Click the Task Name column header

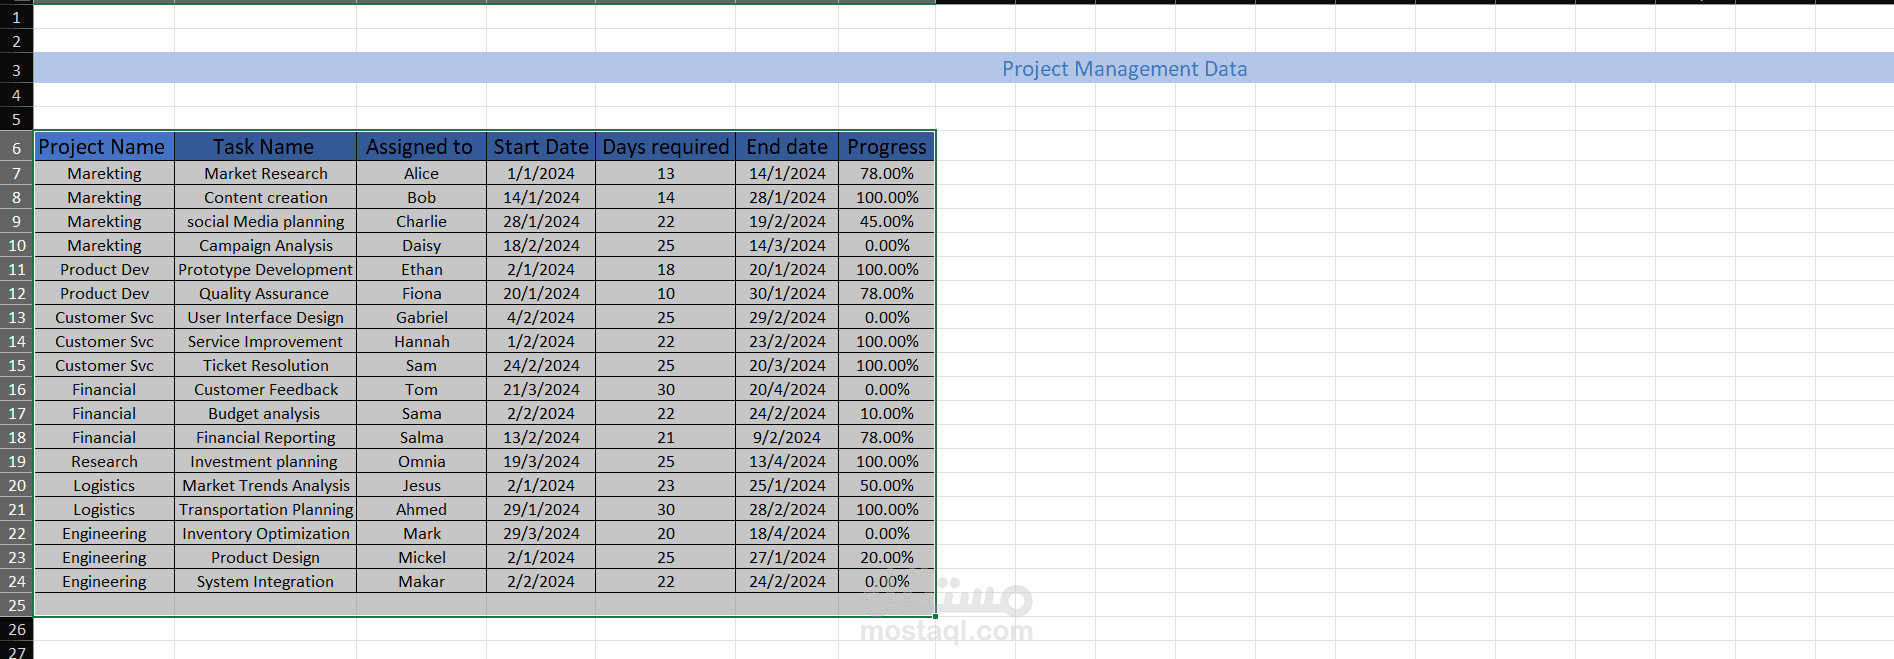(x=265, y=146)
